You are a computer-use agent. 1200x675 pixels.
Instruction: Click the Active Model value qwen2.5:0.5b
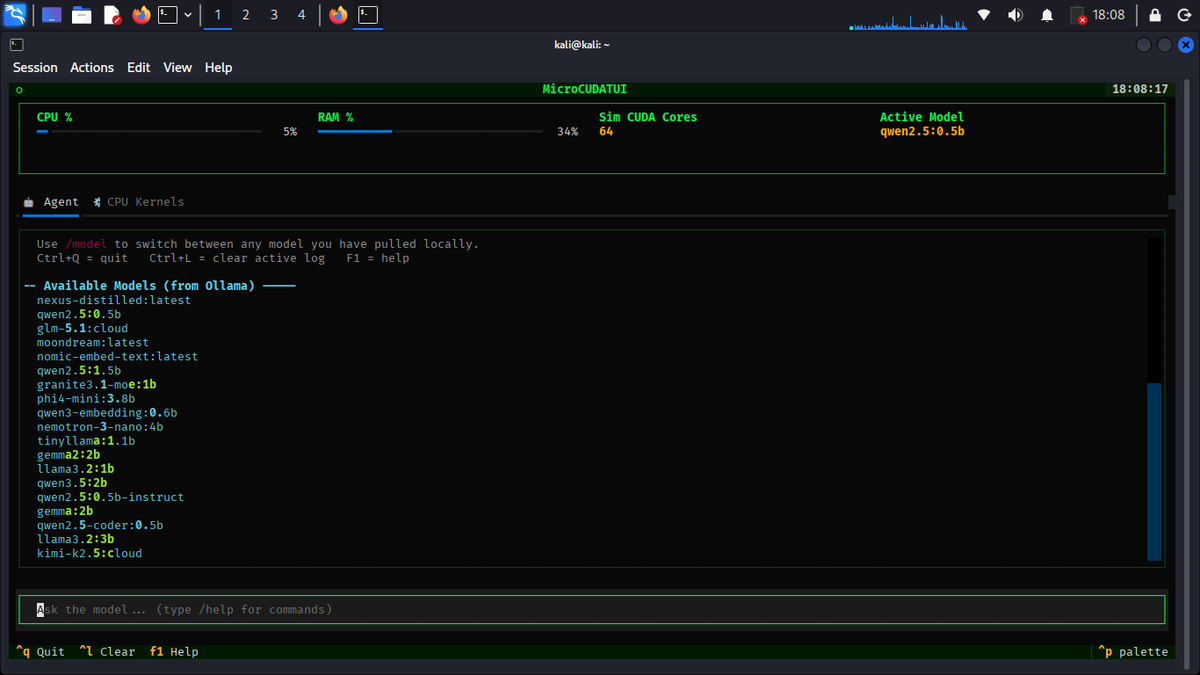(922, 131)
